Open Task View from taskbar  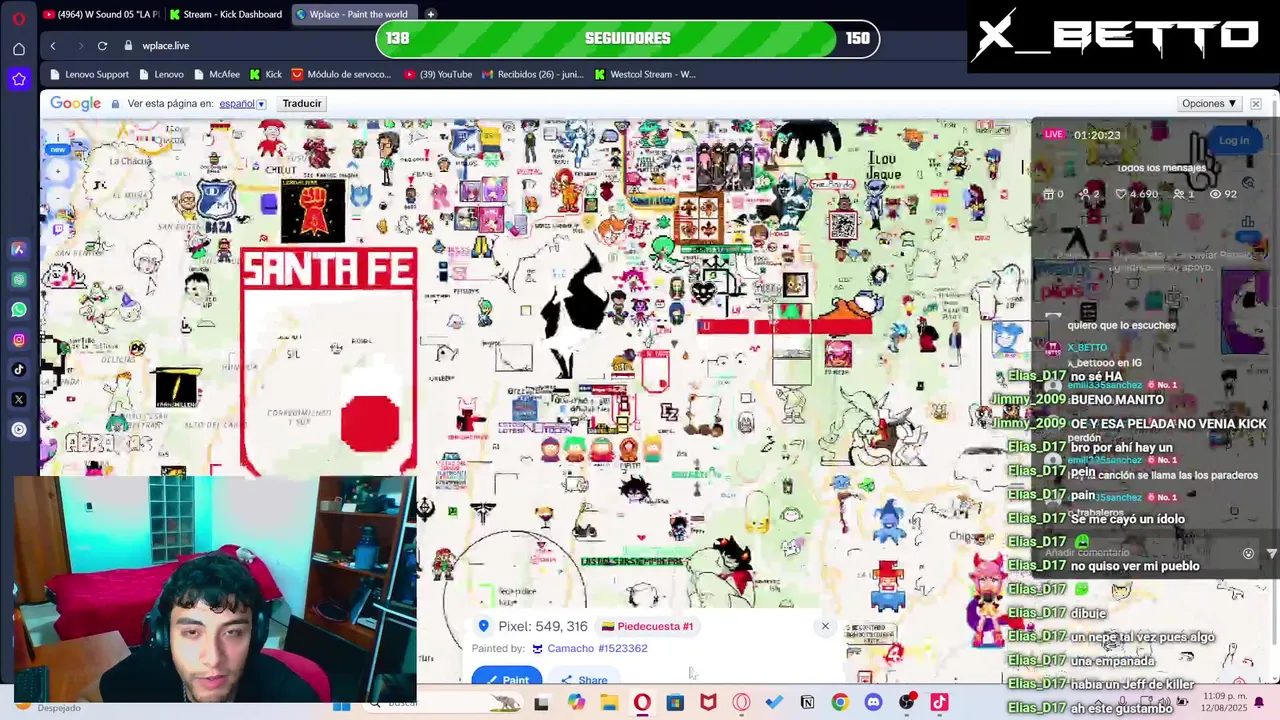541,703
